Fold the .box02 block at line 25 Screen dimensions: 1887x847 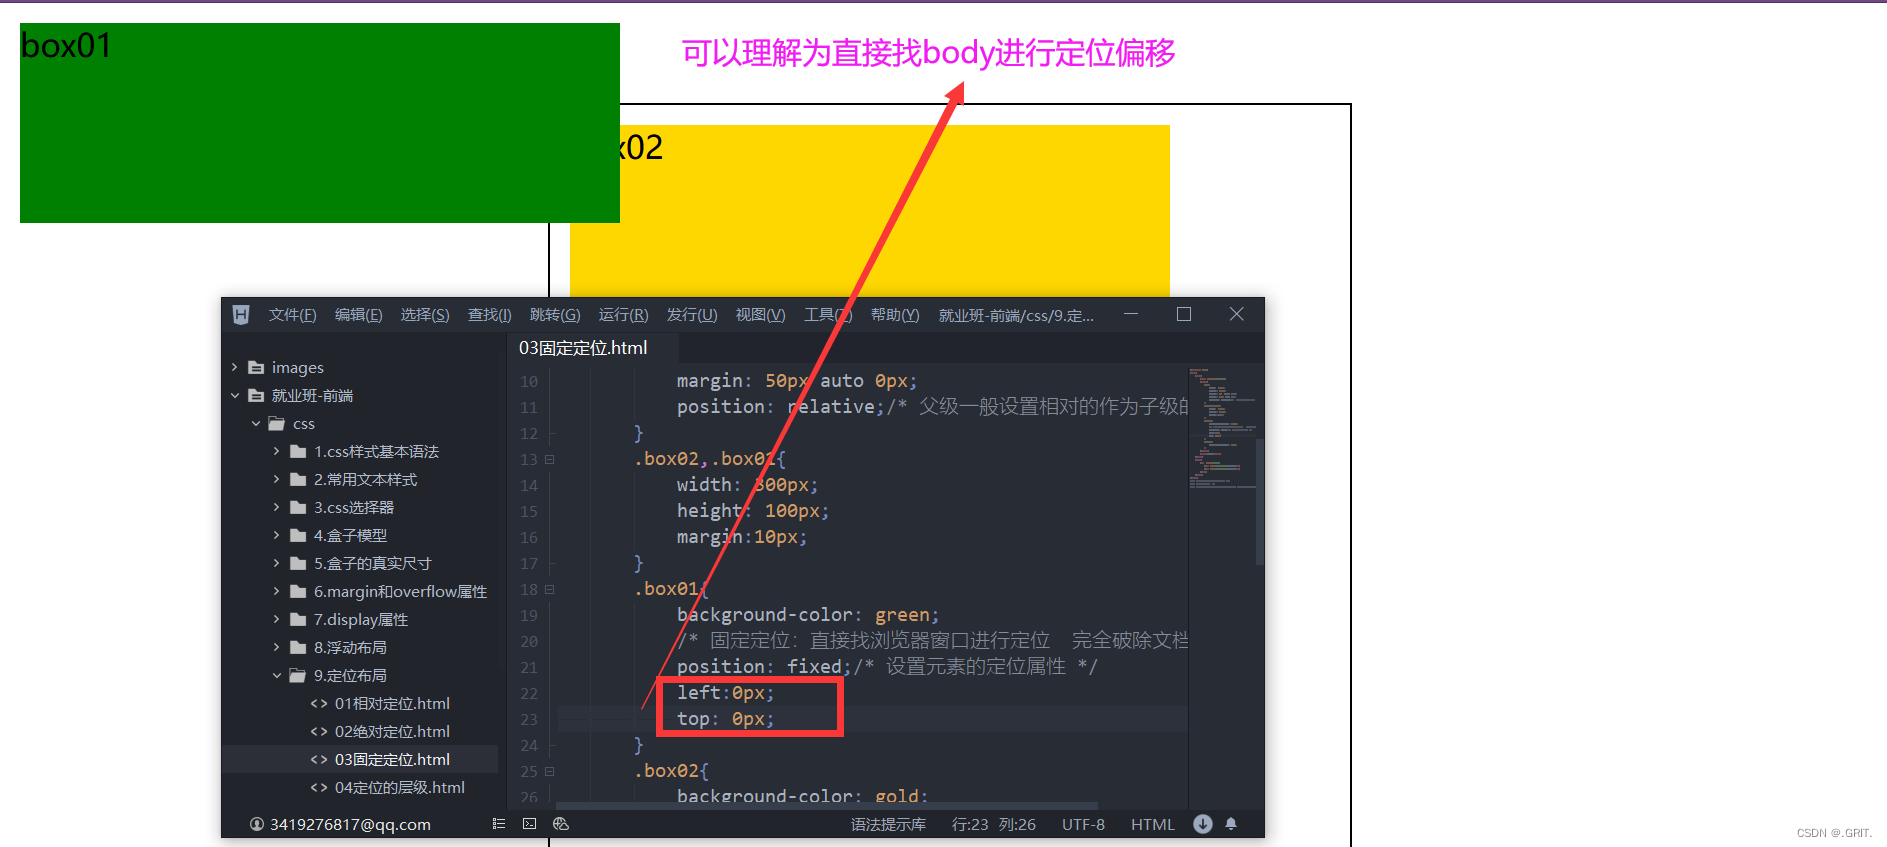[549, 772]
